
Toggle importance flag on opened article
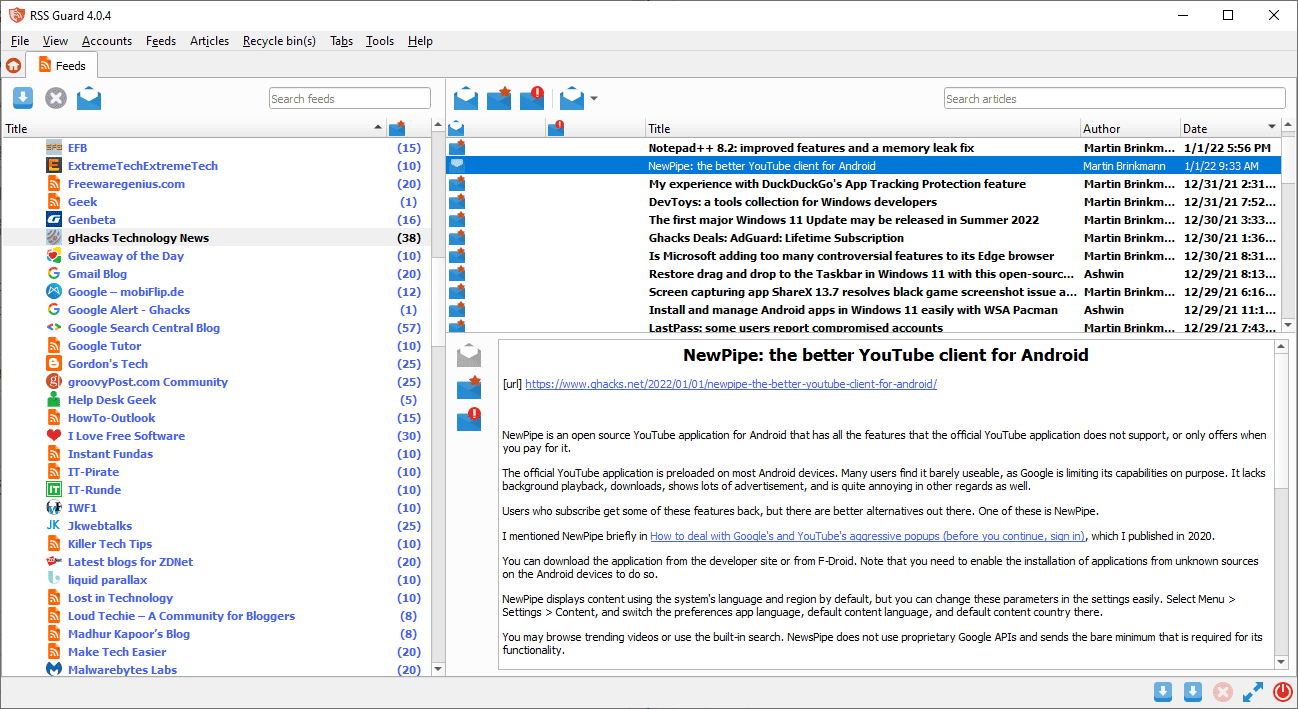(468, 388)
